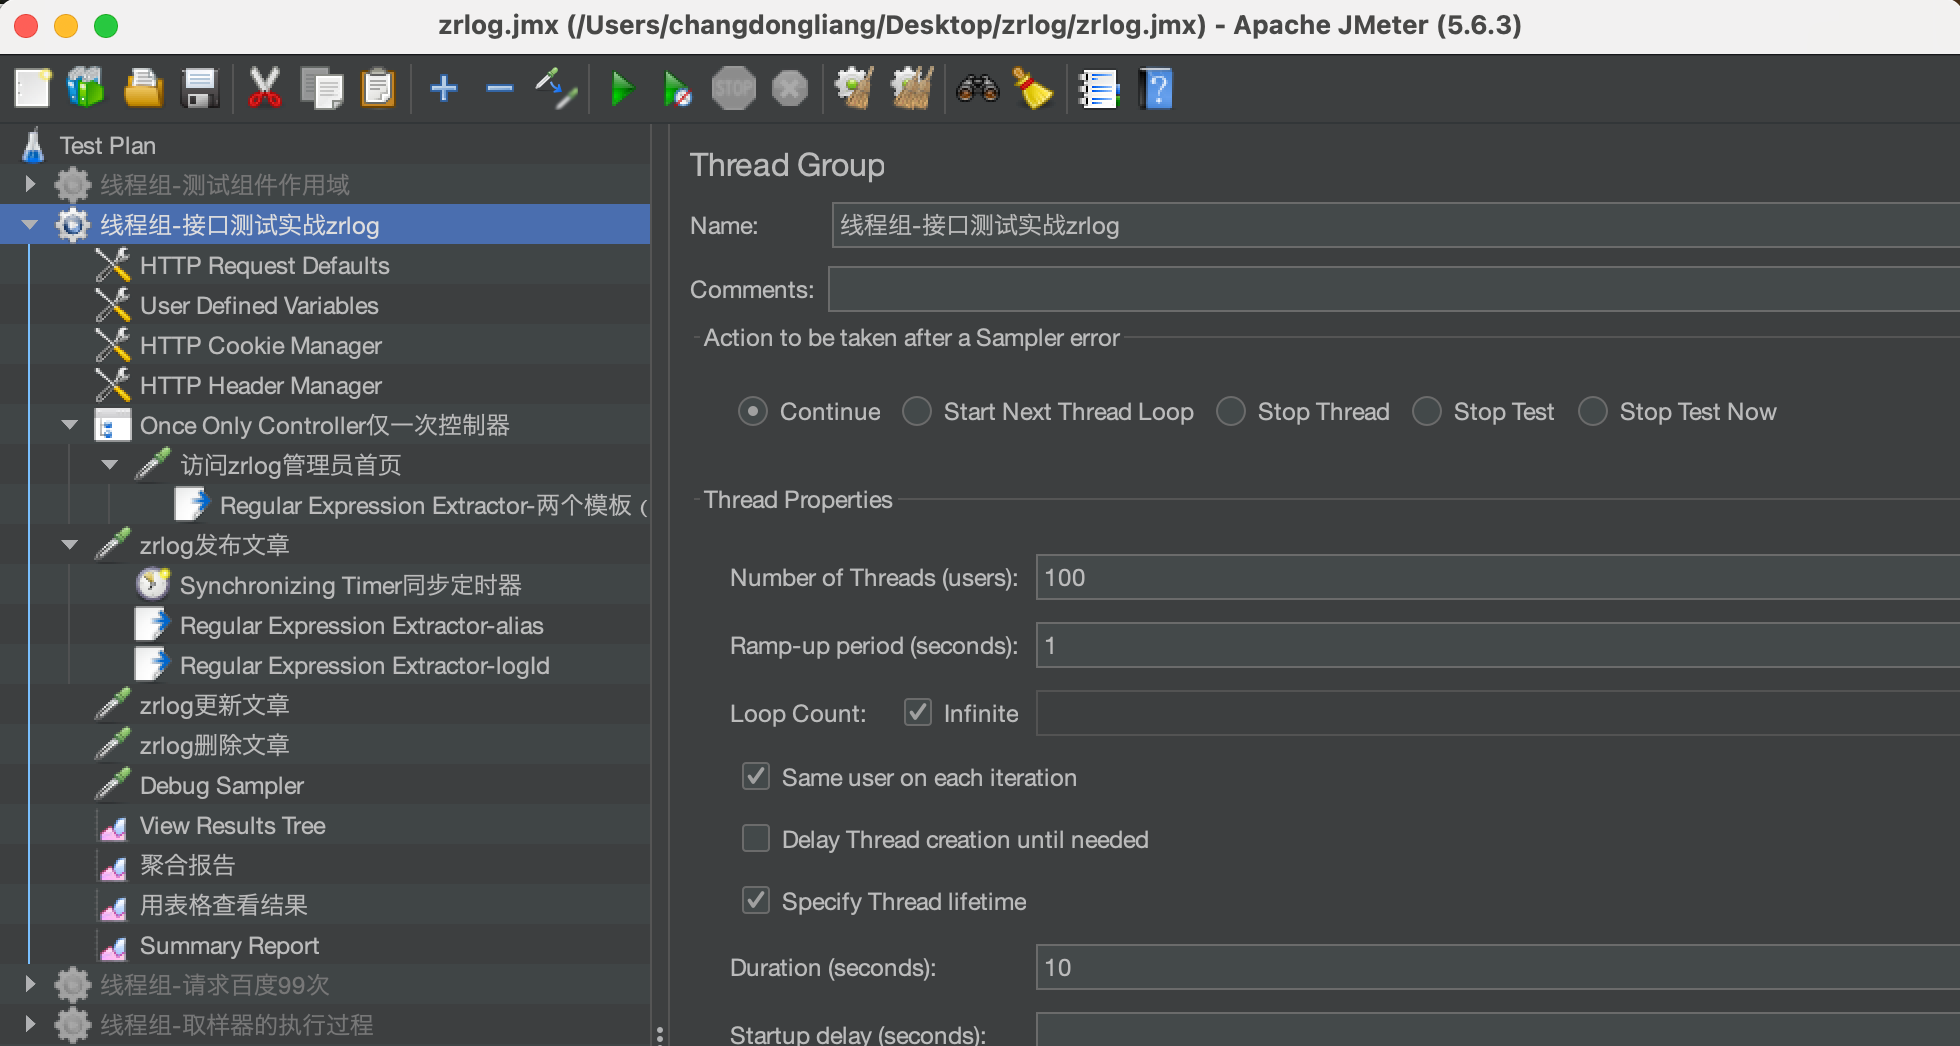Collapse 访问zrlog管理员首页 sampler node

[x=110, y=465]
